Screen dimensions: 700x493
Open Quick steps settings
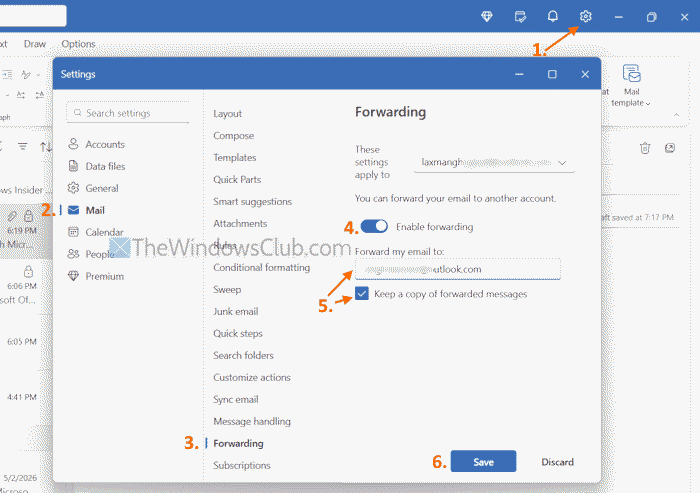[x=238, y=333]
